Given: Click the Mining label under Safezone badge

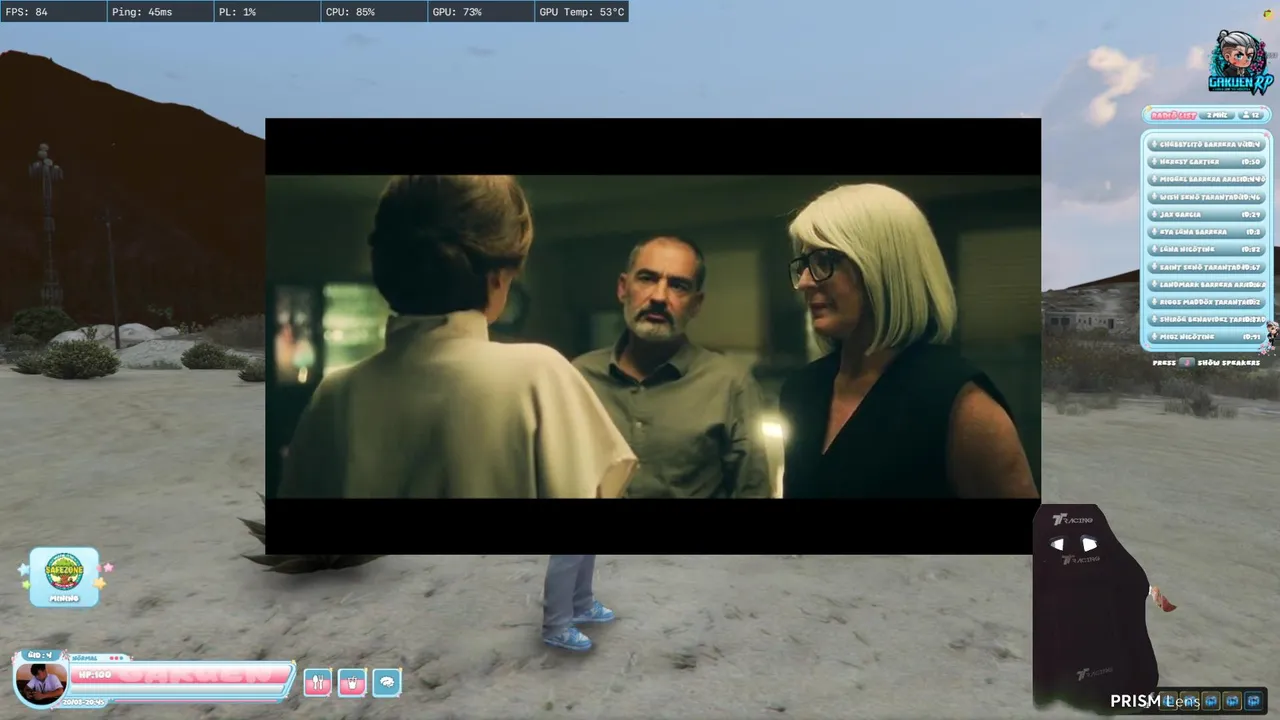Looking at the screenshot, I should tap(64, 598).
